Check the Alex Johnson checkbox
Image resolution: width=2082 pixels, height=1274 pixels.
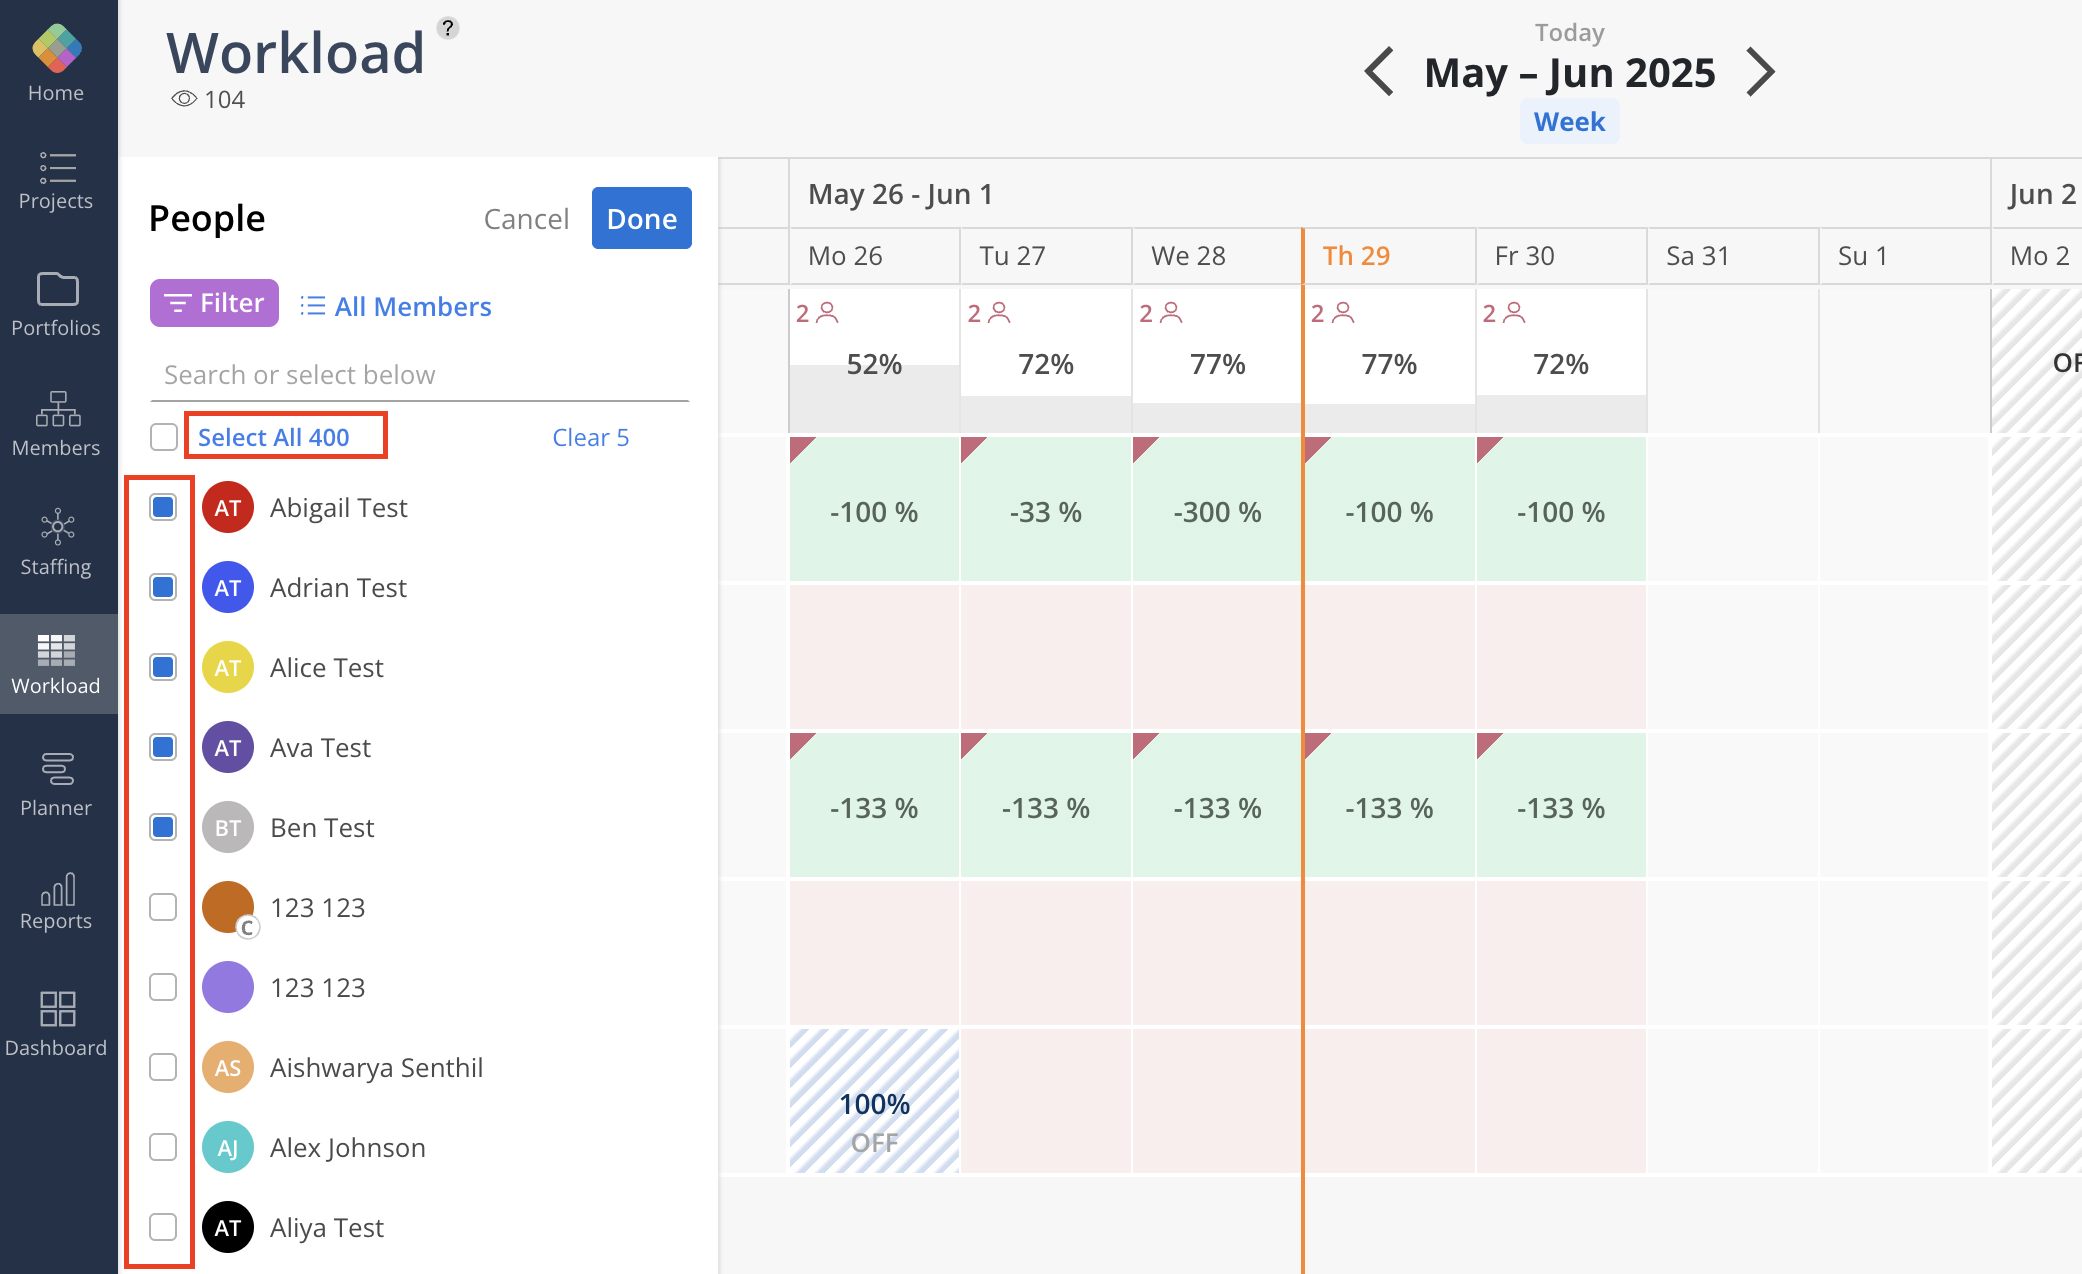point(163,1147)
